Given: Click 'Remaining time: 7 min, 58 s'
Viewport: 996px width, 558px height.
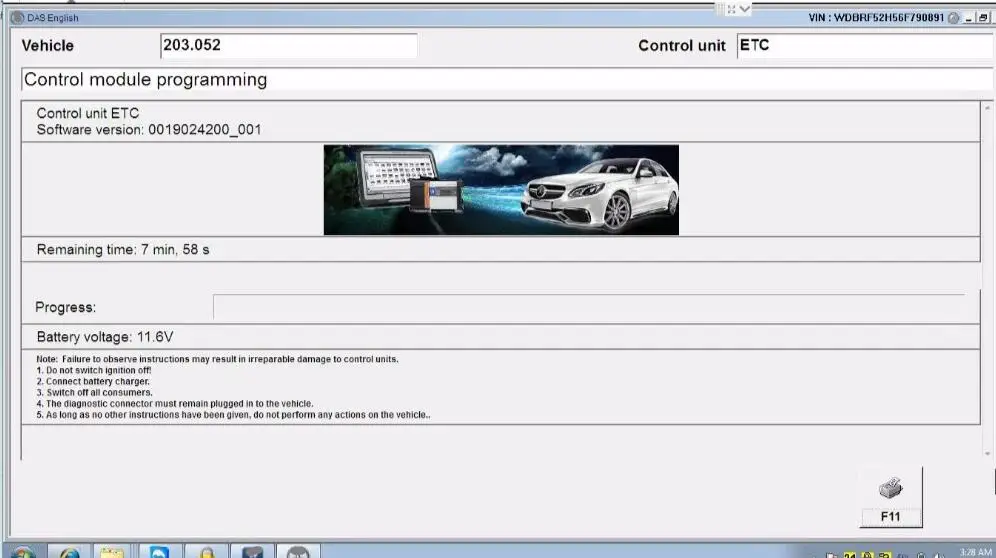Looking at the screenshot, I should coord(123,250).
